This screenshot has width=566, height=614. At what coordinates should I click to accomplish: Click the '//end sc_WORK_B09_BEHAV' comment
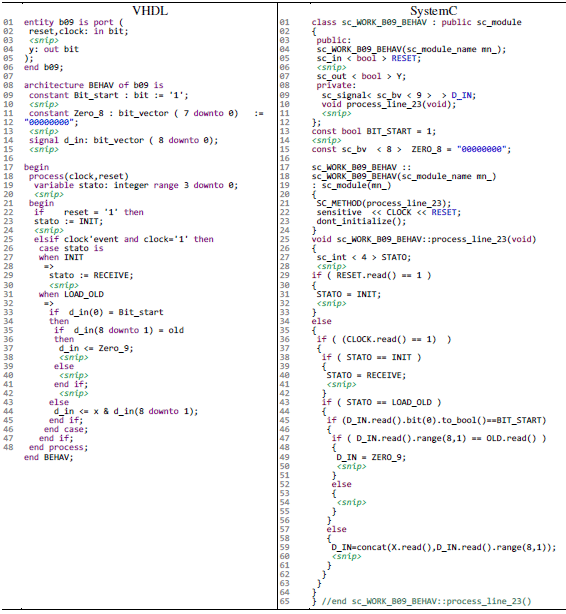(x=426, y=601)
